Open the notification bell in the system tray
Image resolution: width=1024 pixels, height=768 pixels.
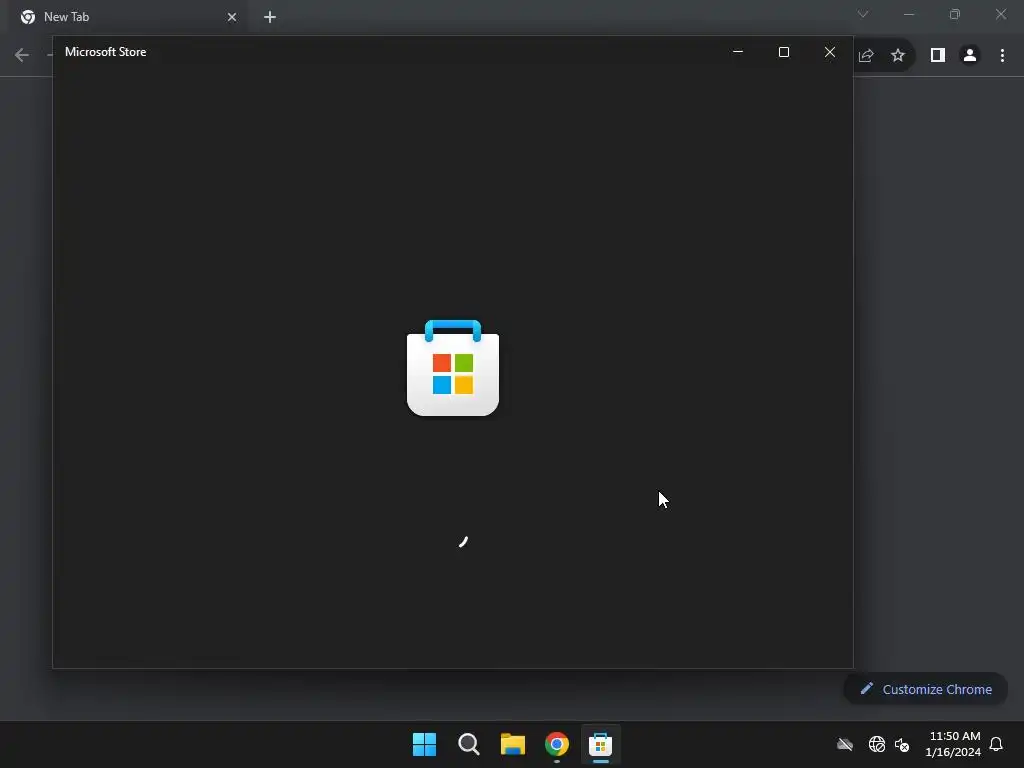[x=996, y=744]
